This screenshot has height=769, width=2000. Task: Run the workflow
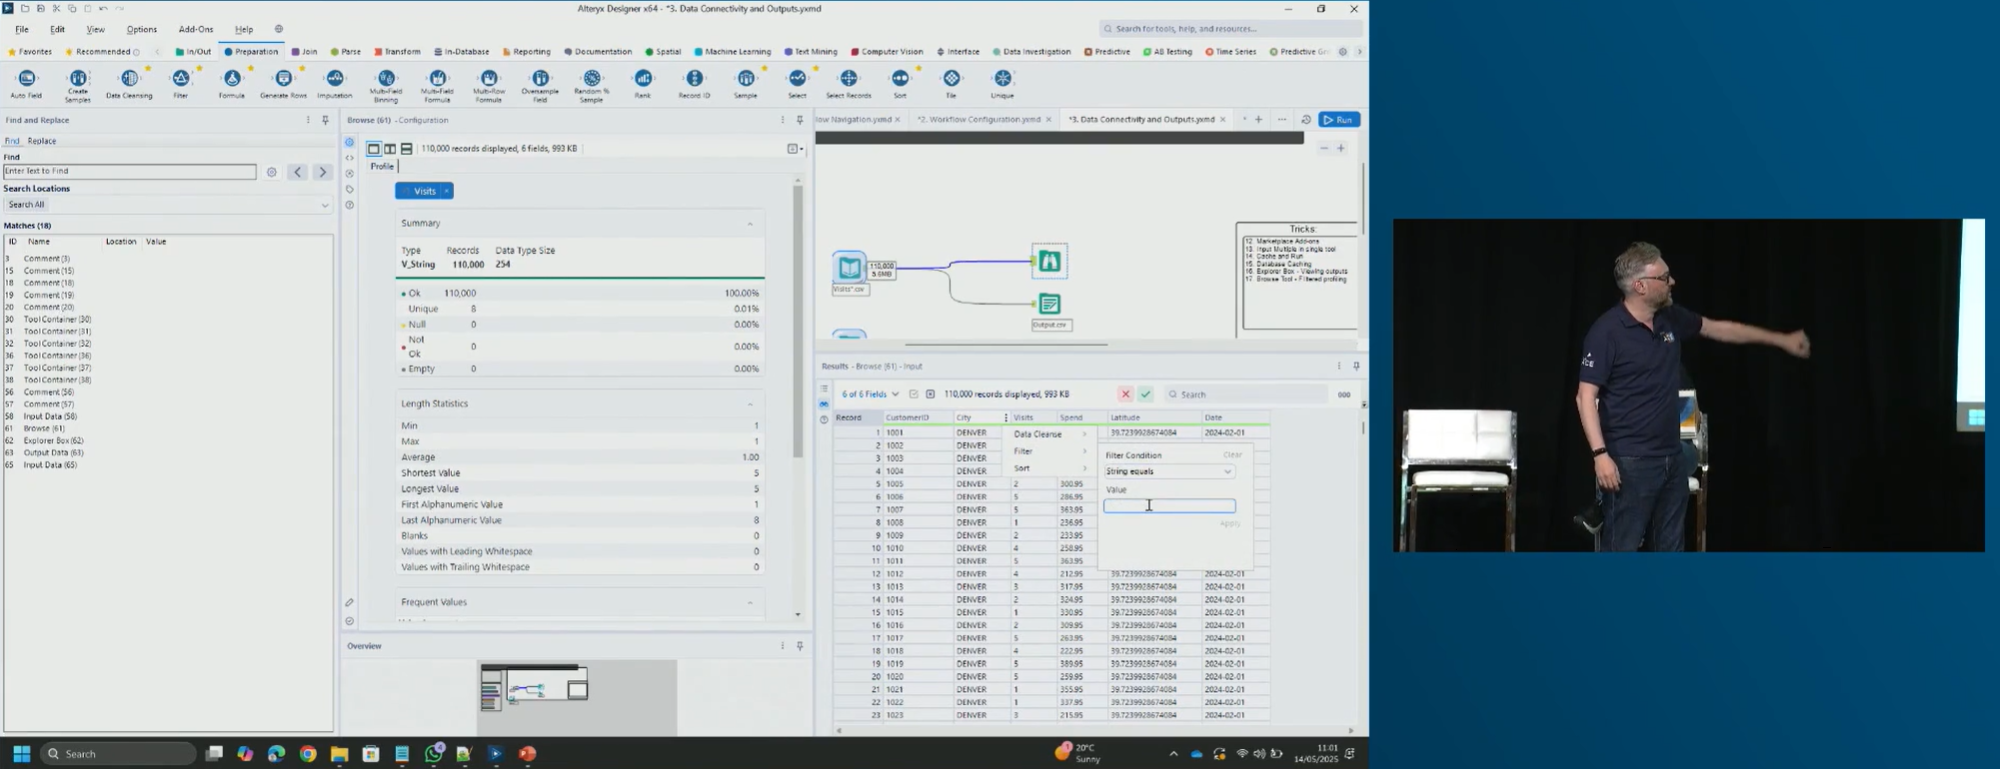[x=1339, y=120]
